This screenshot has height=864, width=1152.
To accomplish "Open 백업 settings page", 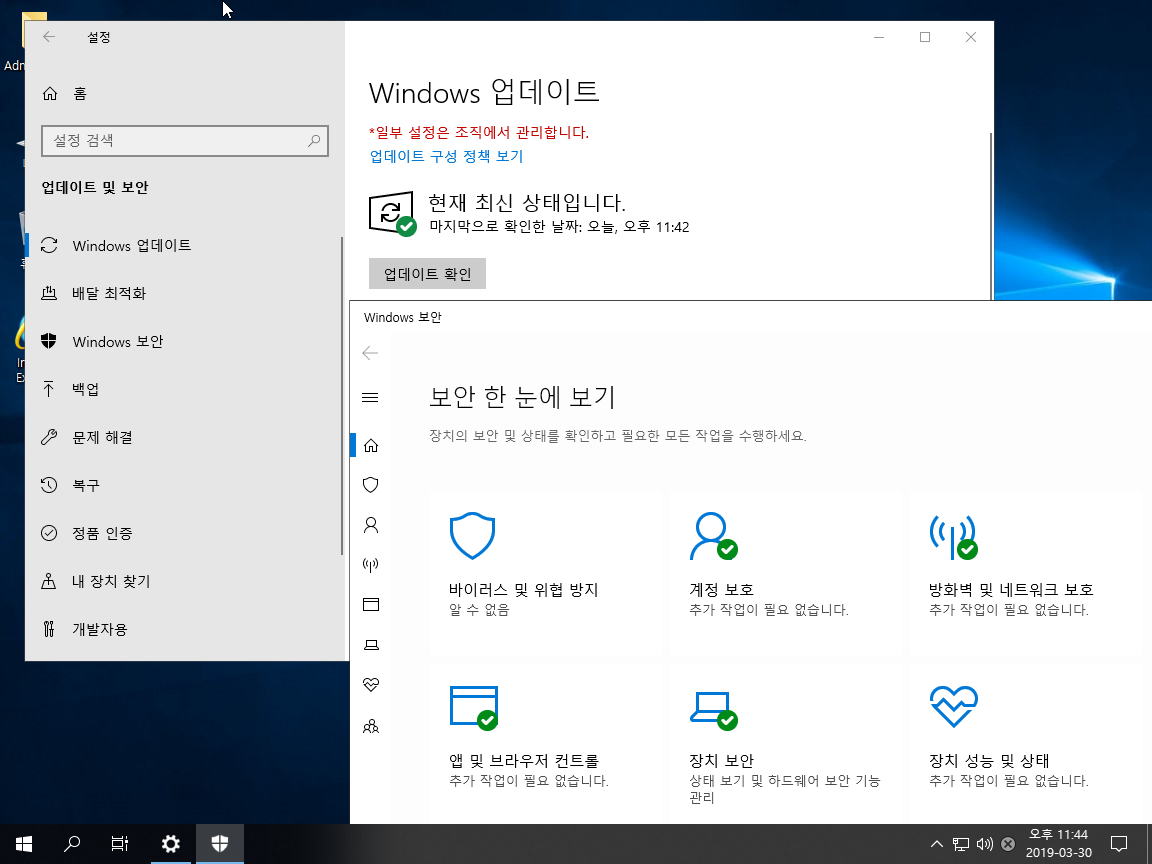I will coord(184,389).
